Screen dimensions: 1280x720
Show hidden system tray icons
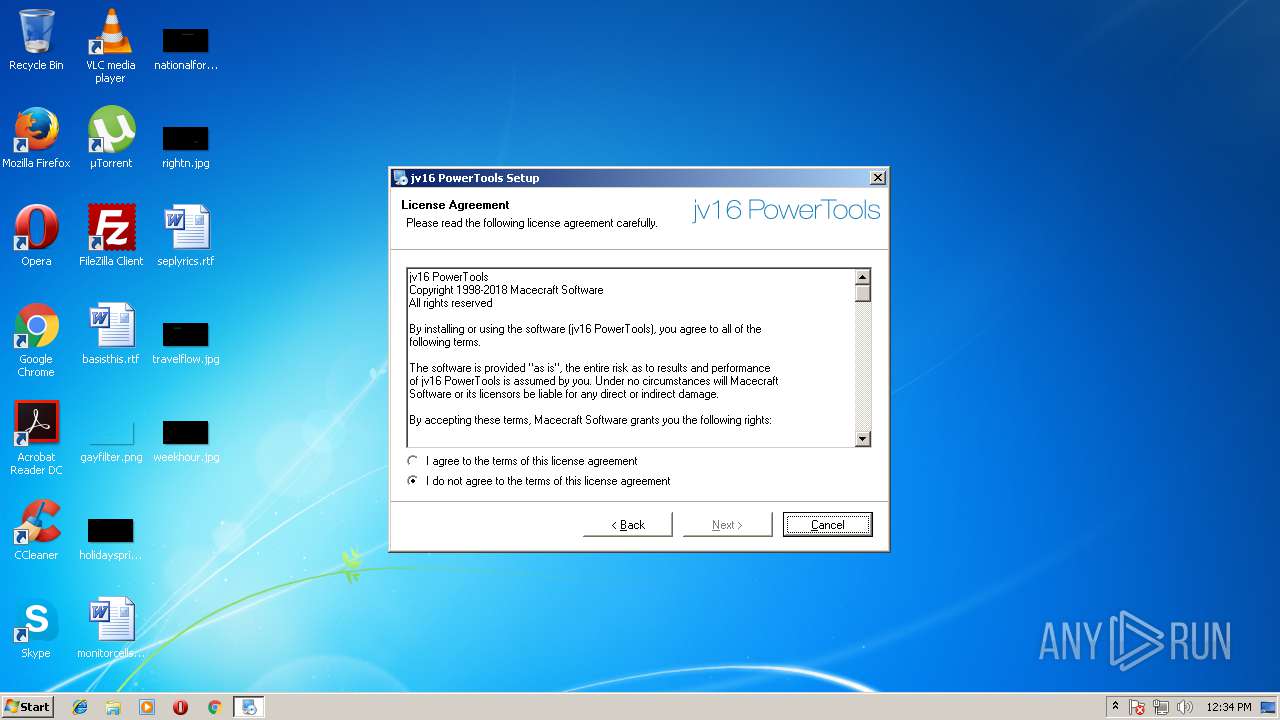1115,707
